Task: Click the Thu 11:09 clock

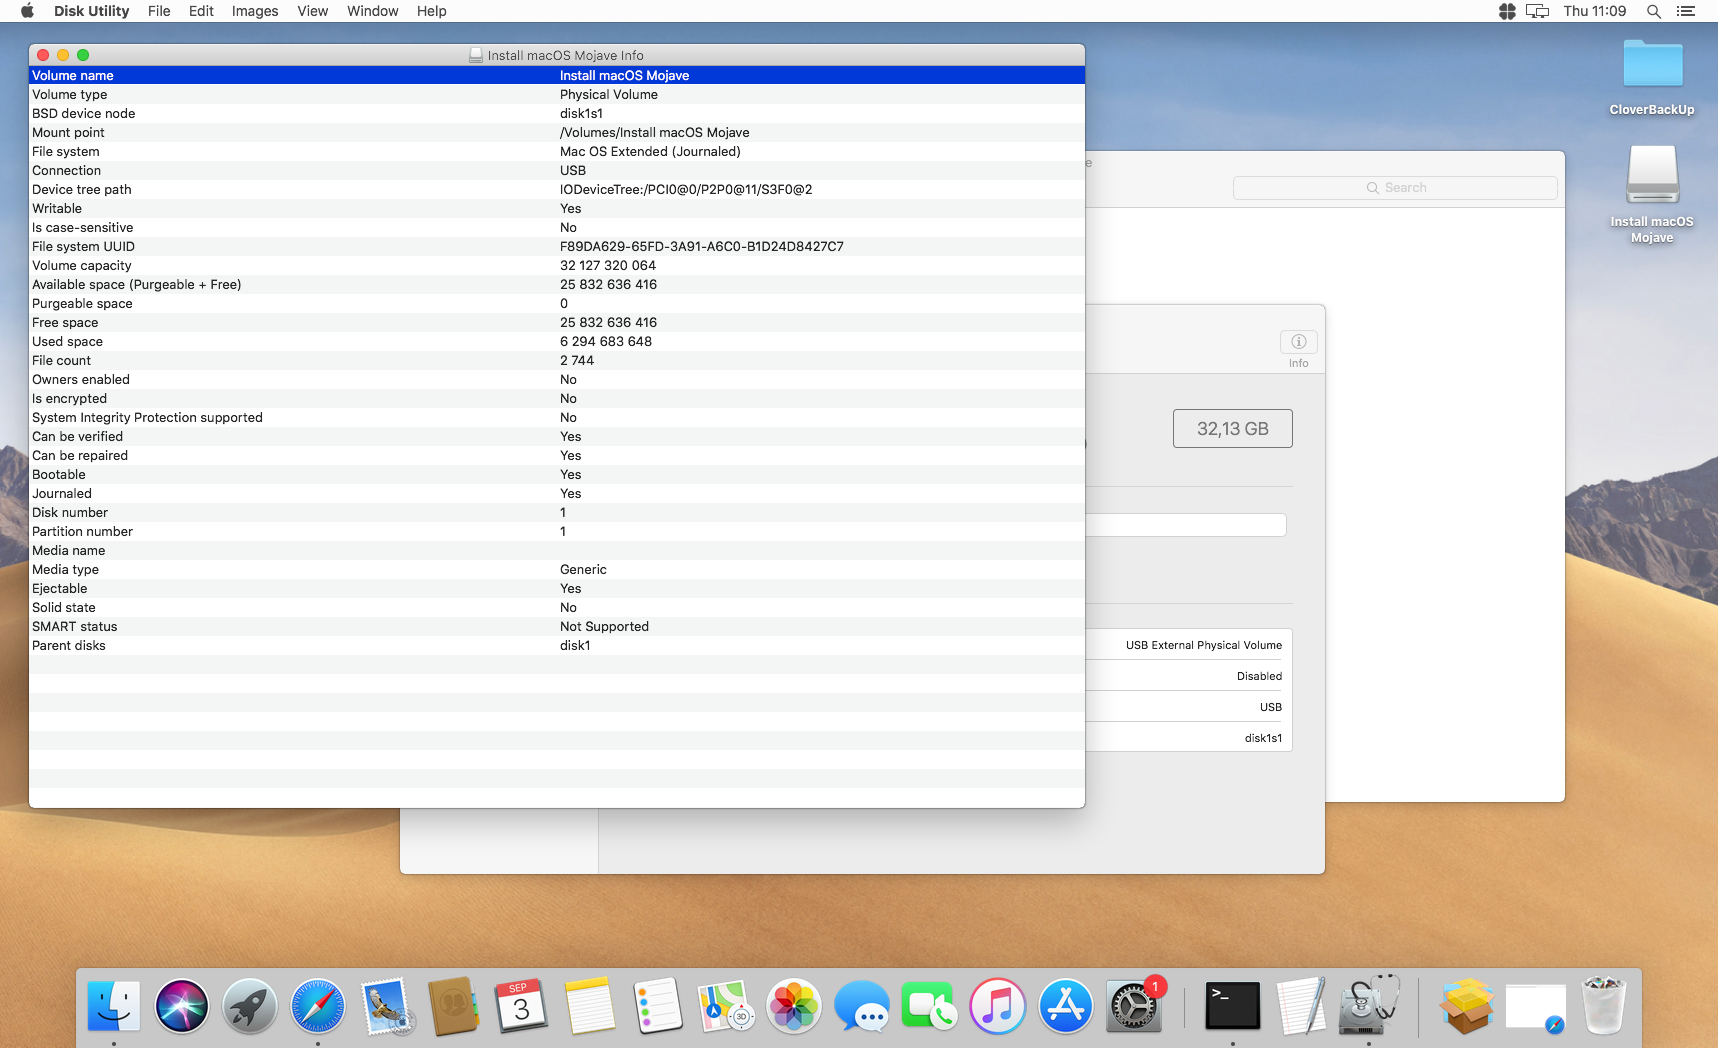Action: click(1595, 11)
